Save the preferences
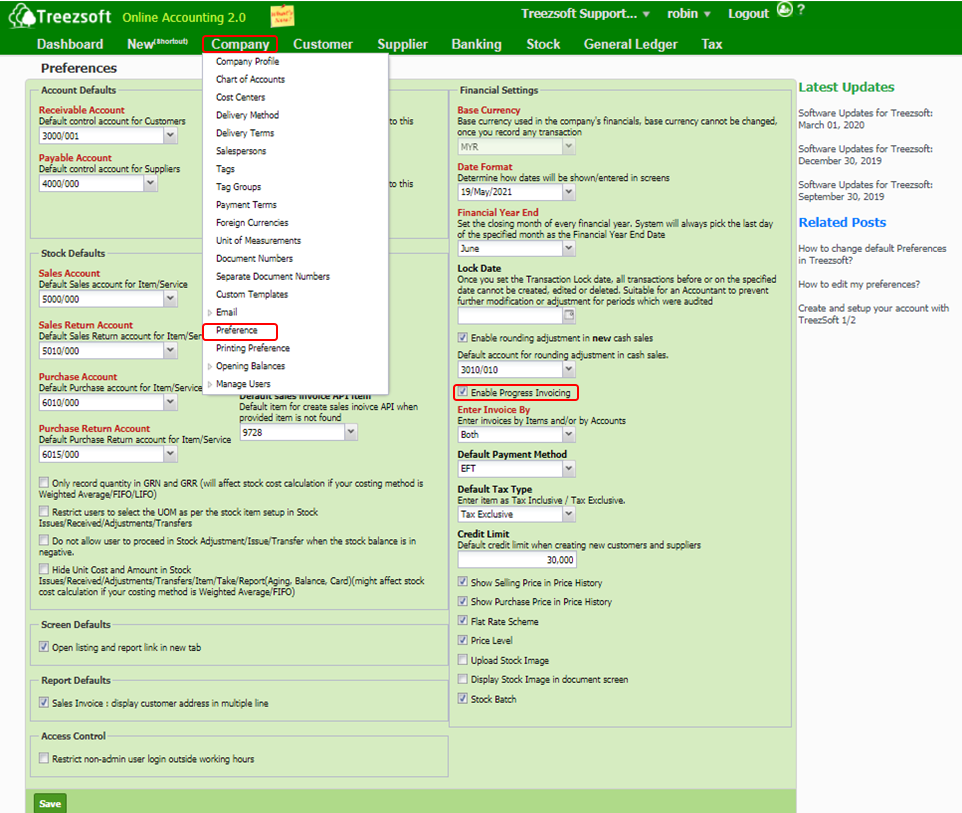The width and height of the screenshot is (962, 813). (x=50, y=803)
